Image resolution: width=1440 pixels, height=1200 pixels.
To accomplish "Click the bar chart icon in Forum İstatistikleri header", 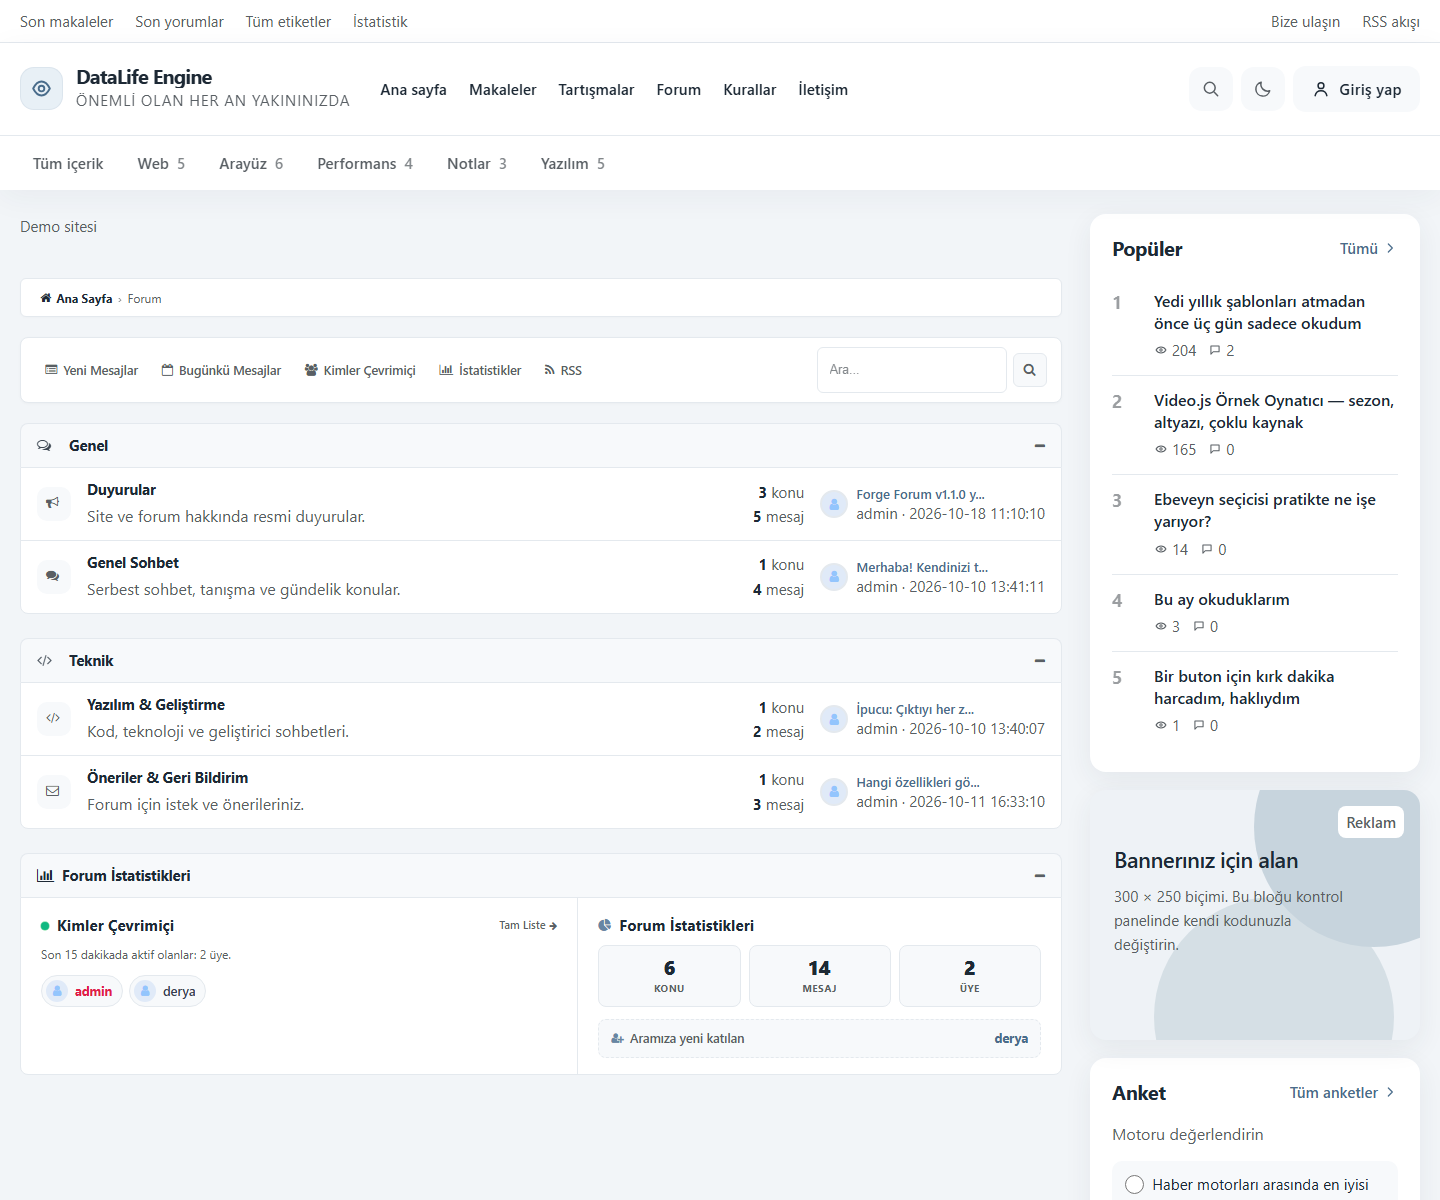I will click(x=45, y=875).
